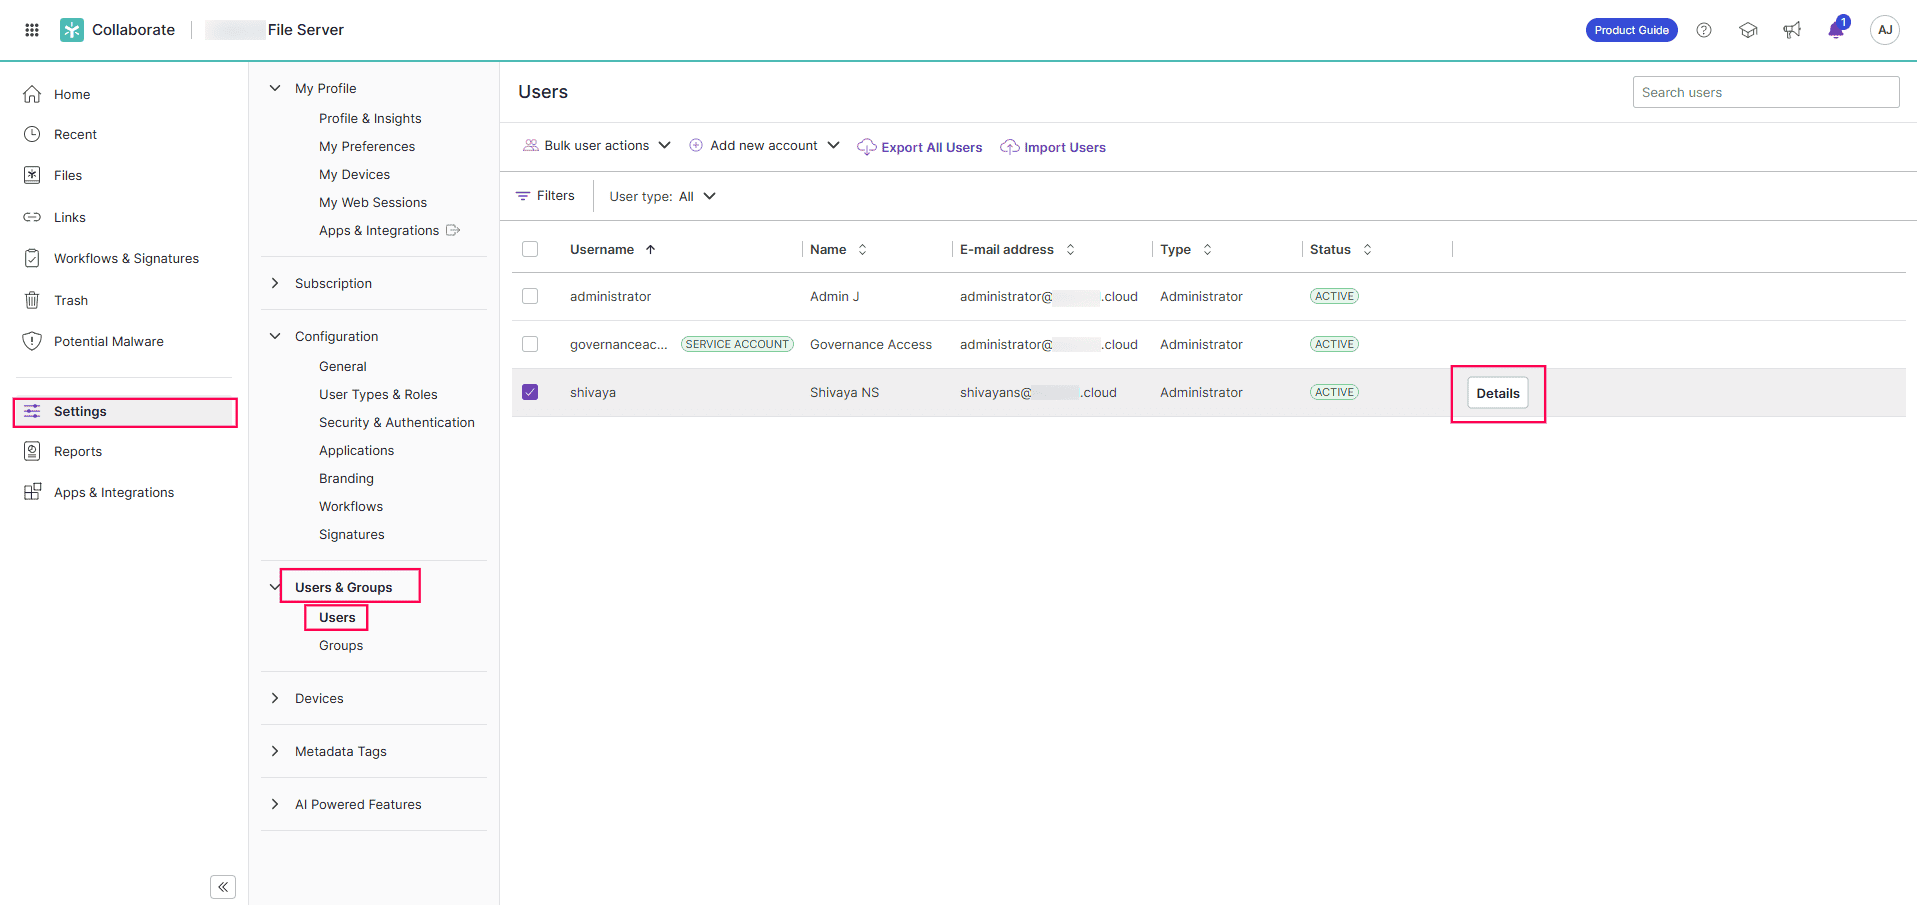Viewport: 1917px width, 905px height.
Task: Select the Governance Access name cell
Action: point(871,344)
